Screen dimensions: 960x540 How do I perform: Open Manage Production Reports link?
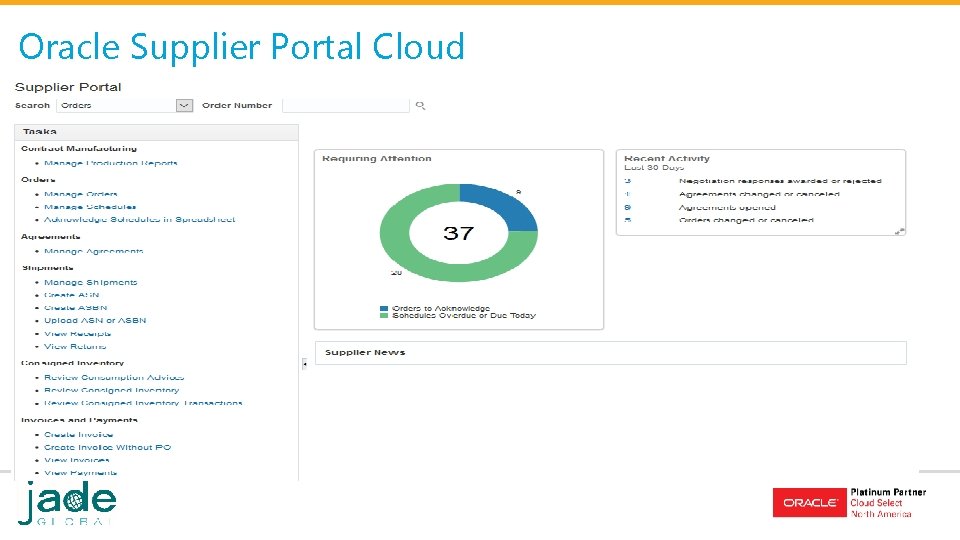[x=110, y=163]
